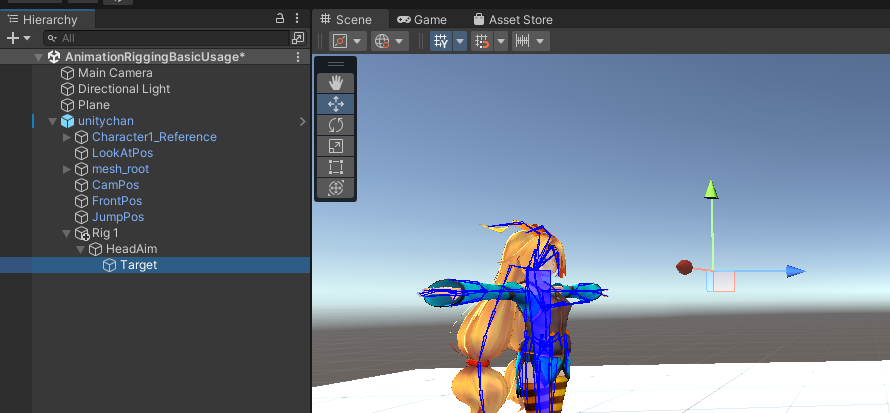The width and height of the screenshot is (890, 413).
Task: Select the Scale tool
Action: (x=335, y=146)
